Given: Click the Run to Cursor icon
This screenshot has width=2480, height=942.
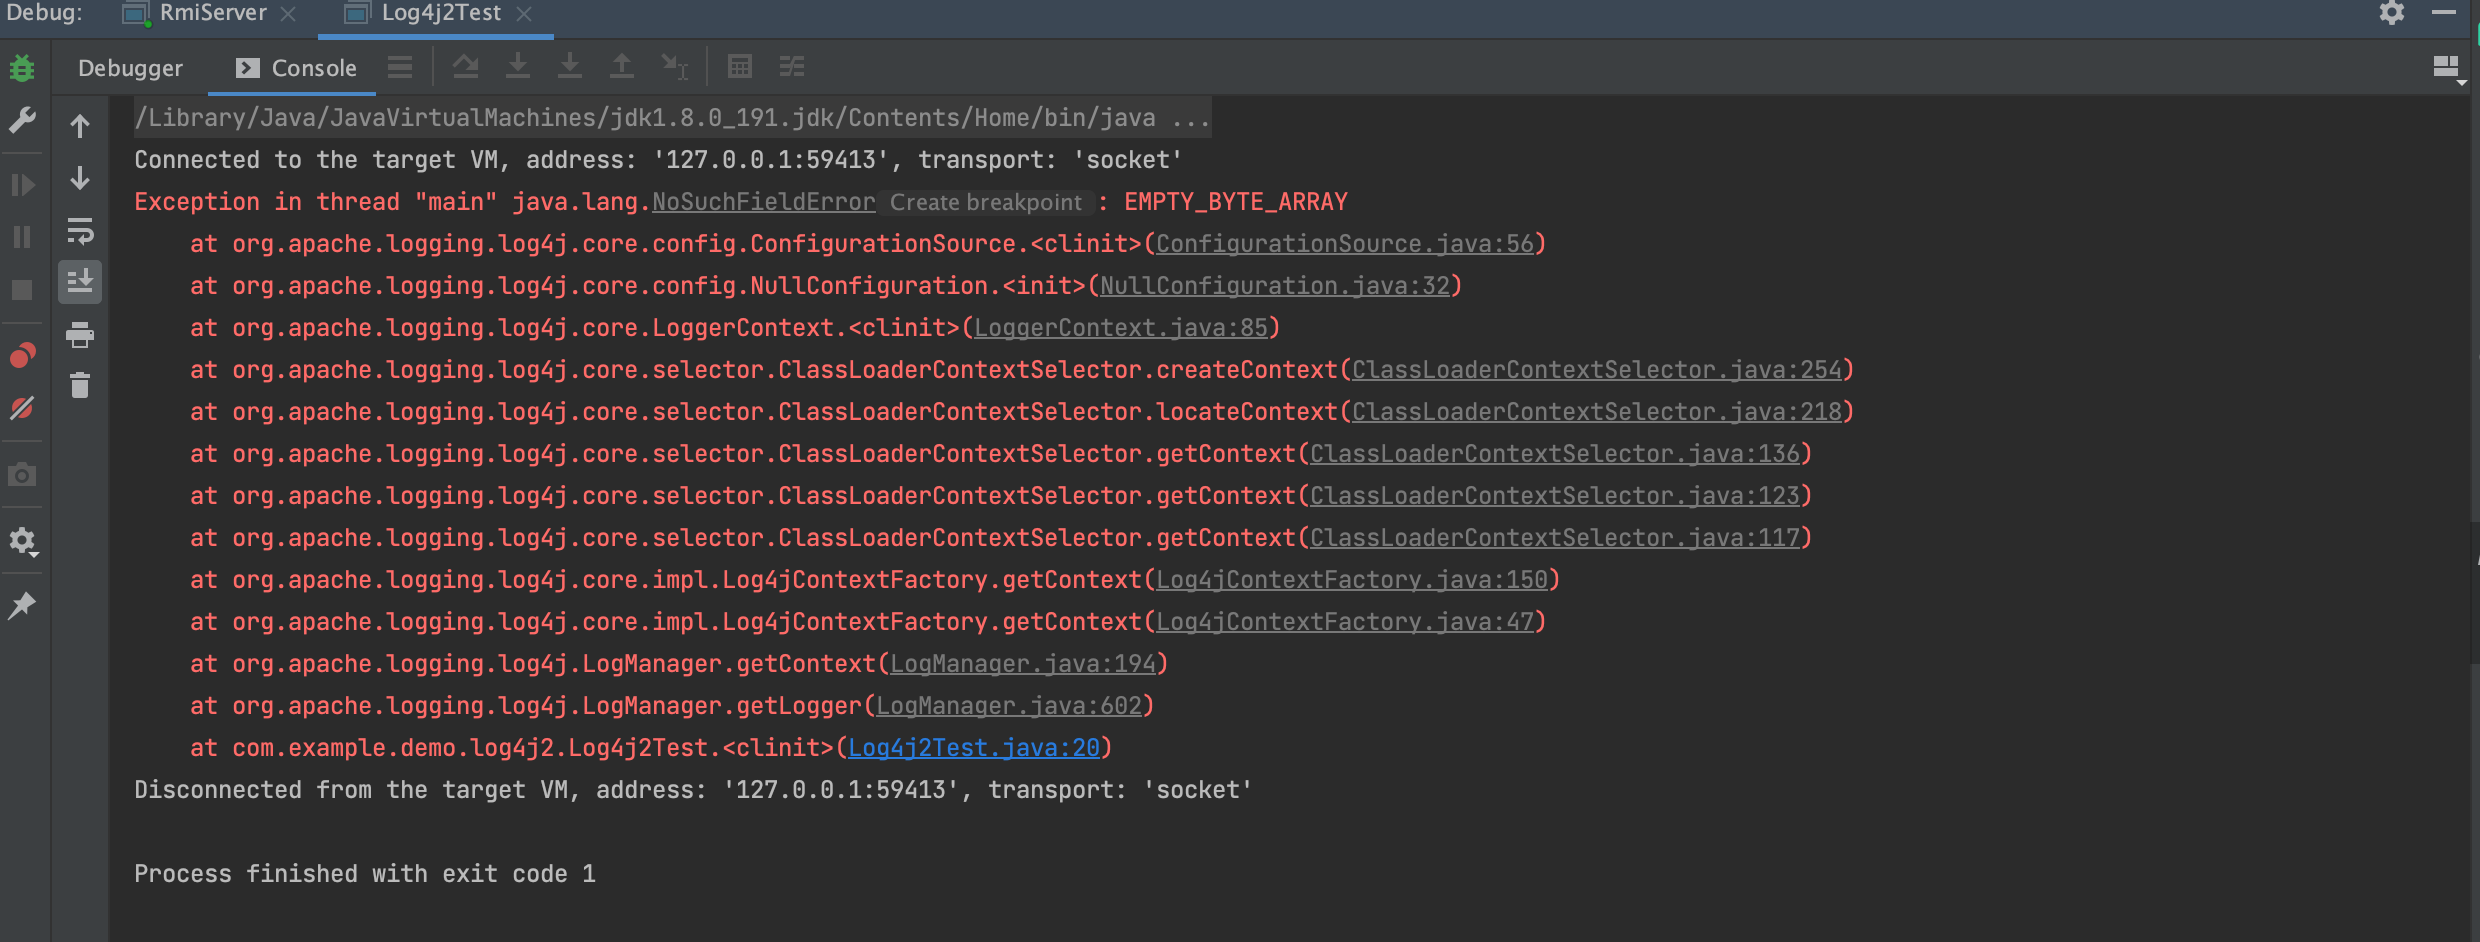Looking at the screenshot, I should 675,67.
